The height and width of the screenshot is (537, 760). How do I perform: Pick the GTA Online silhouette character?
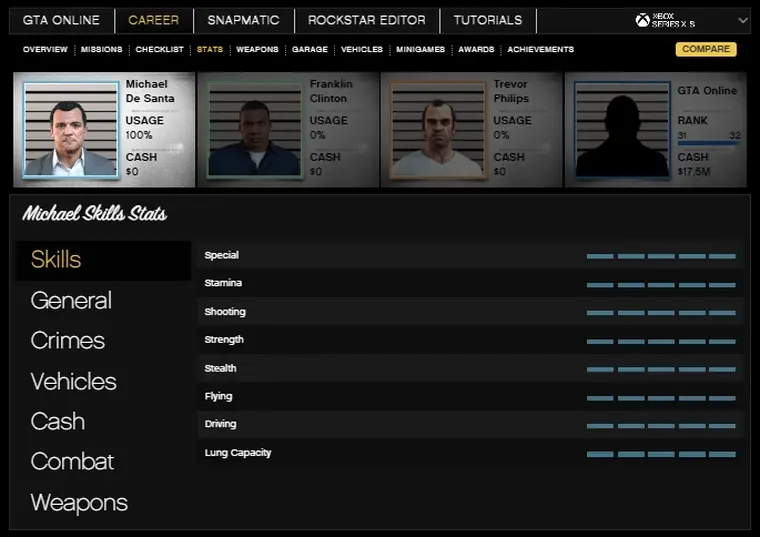pos(622,129)
